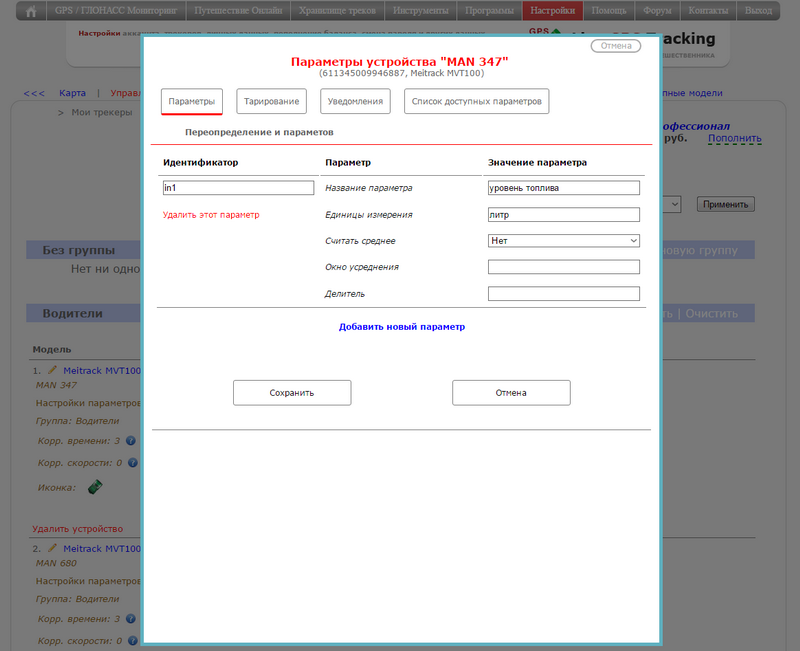Click the home icon in the top navigation
The height and width of the screenshot is (651, 800).
31,11
